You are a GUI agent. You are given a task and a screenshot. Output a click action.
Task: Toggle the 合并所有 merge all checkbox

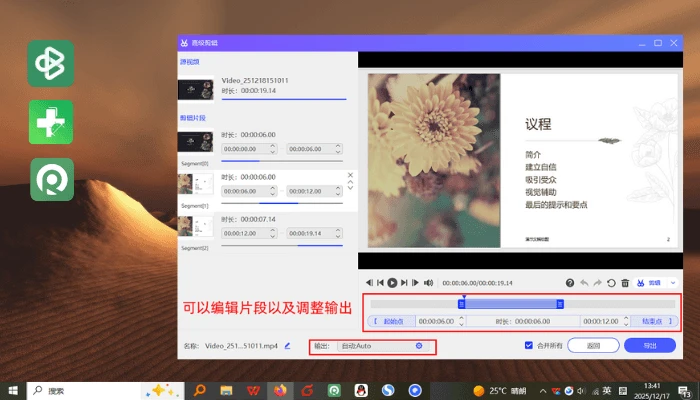529,345
